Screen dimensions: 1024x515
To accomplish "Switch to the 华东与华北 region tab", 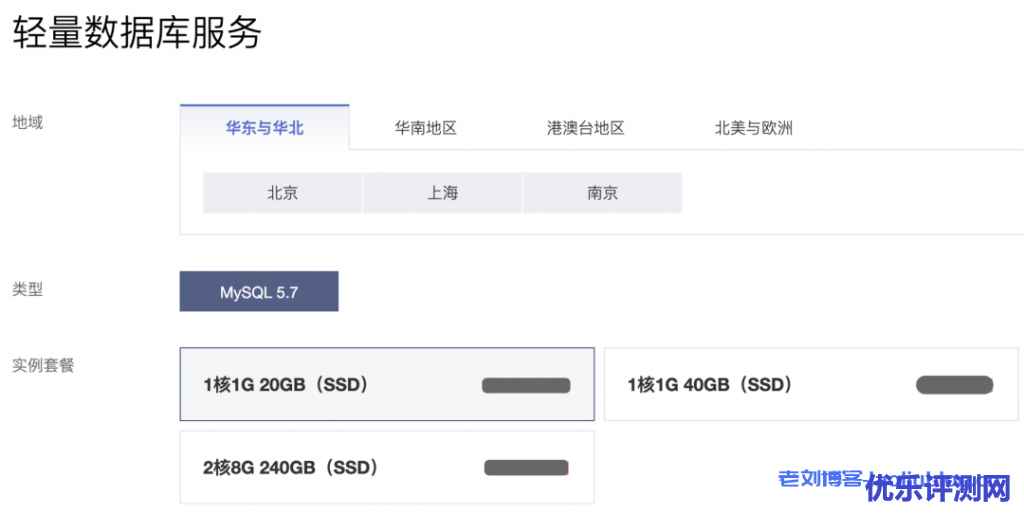I will coord(264,128).
